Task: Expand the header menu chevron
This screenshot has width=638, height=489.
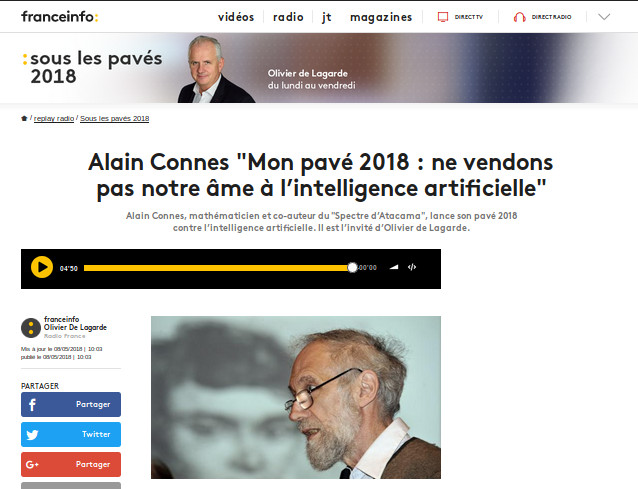Action: coord(604,17)
